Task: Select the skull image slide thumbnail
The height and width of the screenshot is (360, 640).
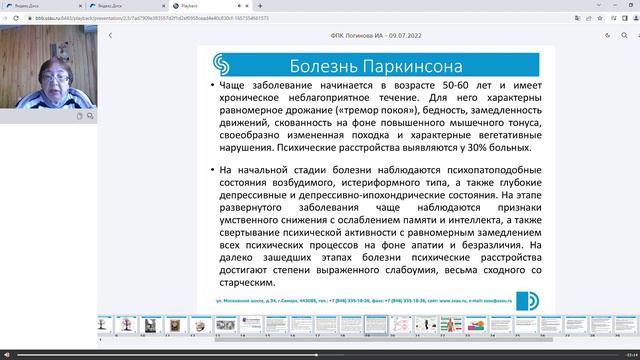Action: click(x=200, y=325)
